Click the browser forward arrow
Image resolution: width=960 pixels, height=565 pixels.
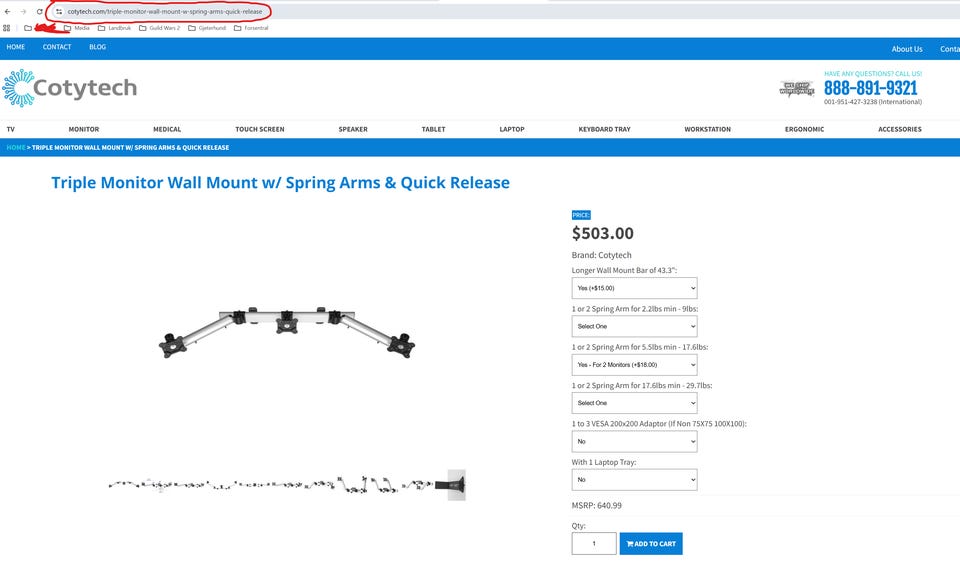point(23,12)
